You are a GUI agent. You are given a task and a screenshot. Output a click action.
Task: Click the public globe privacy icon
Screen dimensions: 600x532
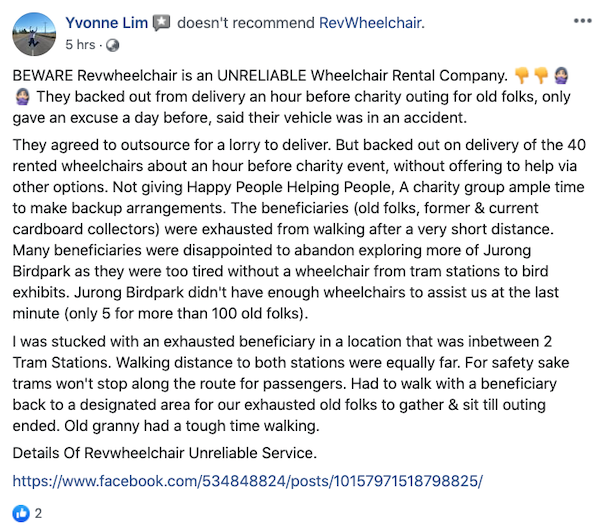112,45
